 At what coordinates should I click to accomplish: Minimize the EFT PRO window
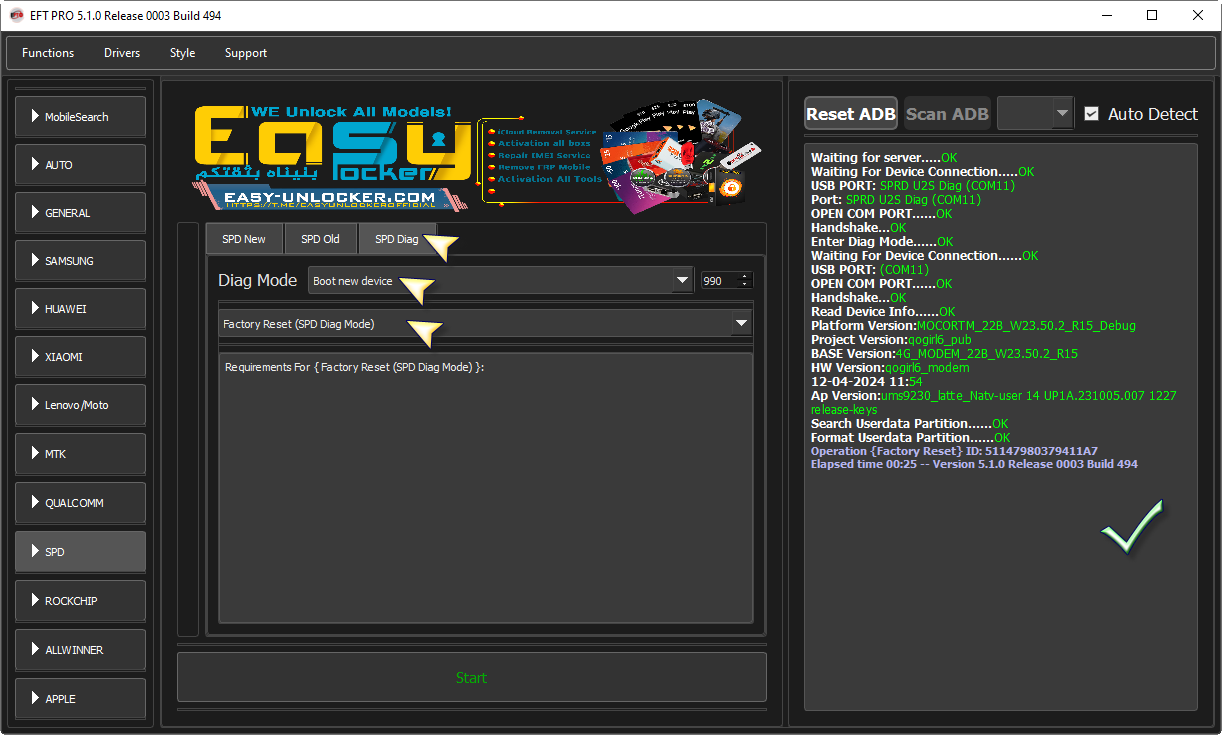[x=1107, y=15]
